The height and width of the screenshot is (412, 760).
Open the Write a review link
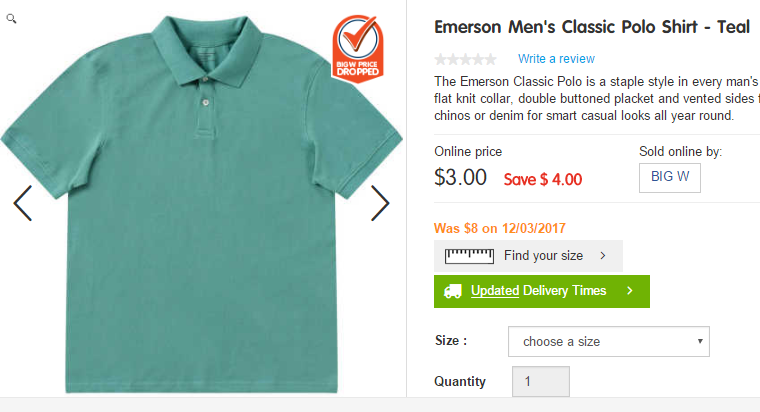556,59
